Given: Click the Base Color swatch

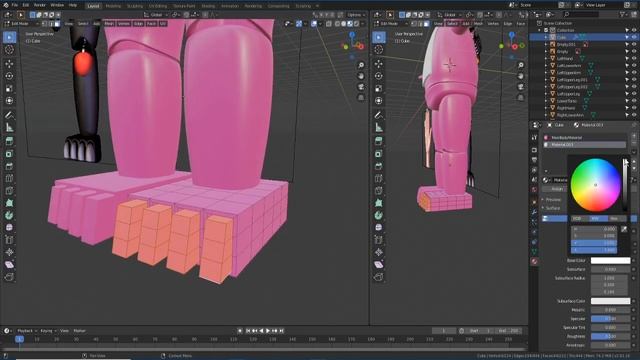Looking at the screenshot, I should pyautogui.click(x=610, y=260).
